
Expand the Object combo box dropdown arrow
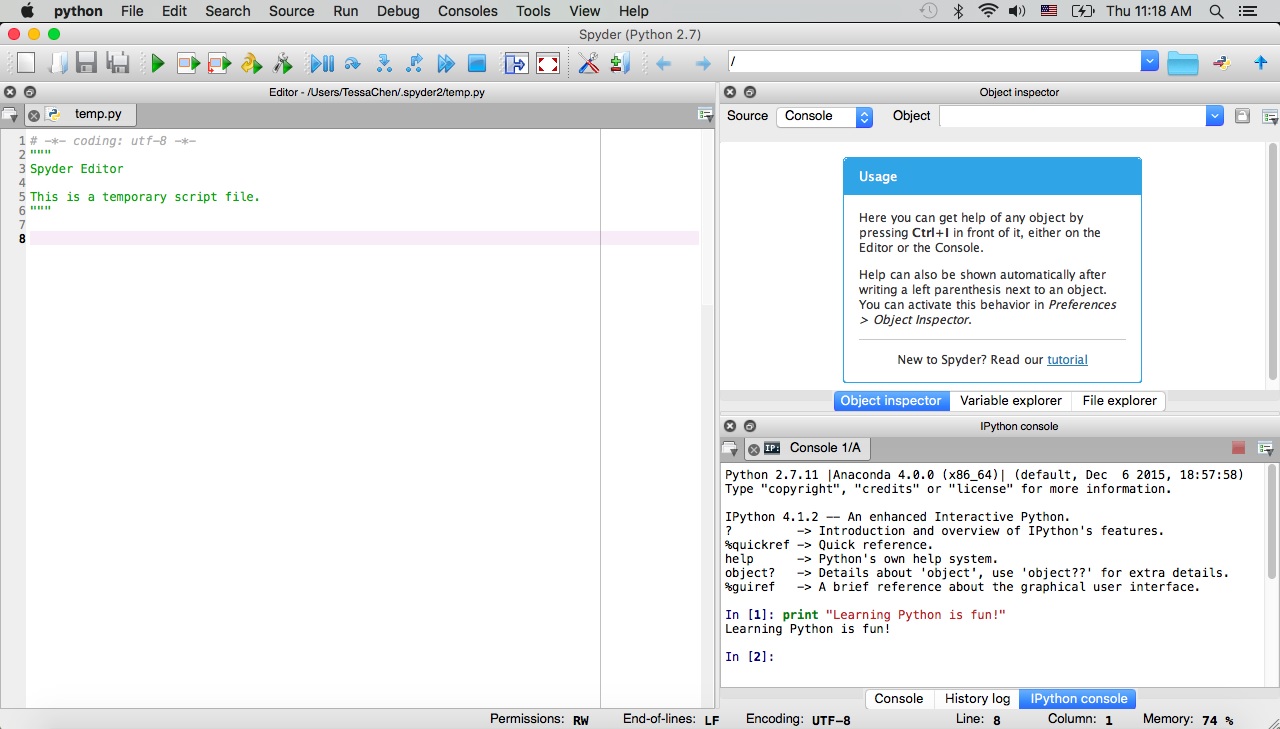click(1214, 116)
